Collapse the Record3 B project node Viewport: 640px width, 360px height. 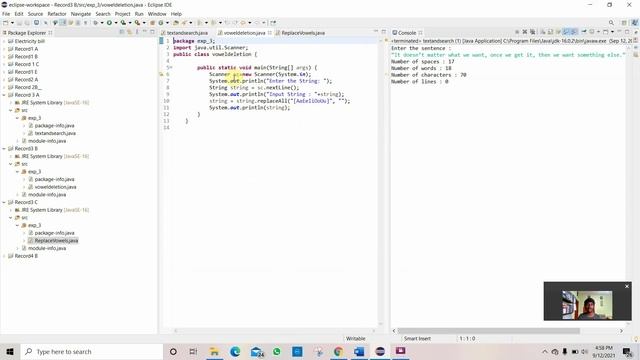4,149
